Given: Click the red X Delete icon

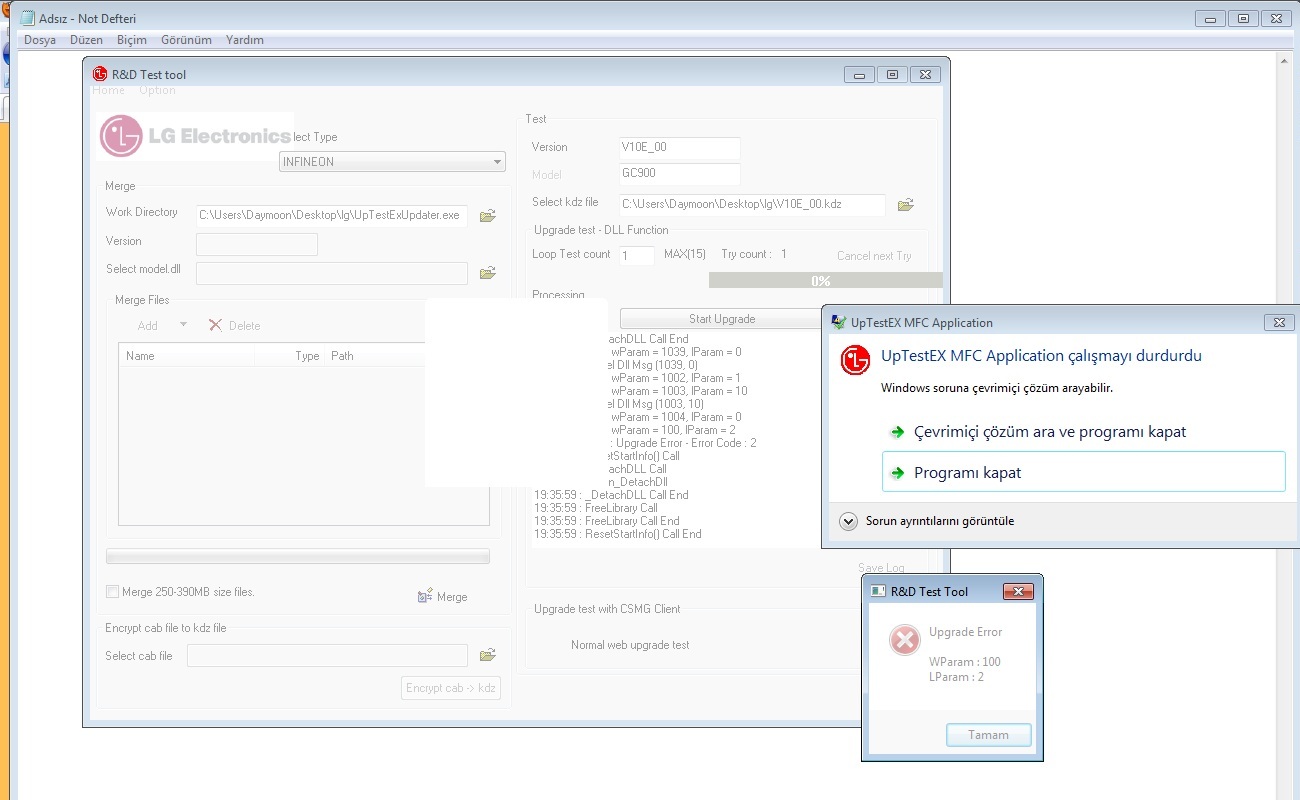Looking at the screenshot, I should pos(215,325).
